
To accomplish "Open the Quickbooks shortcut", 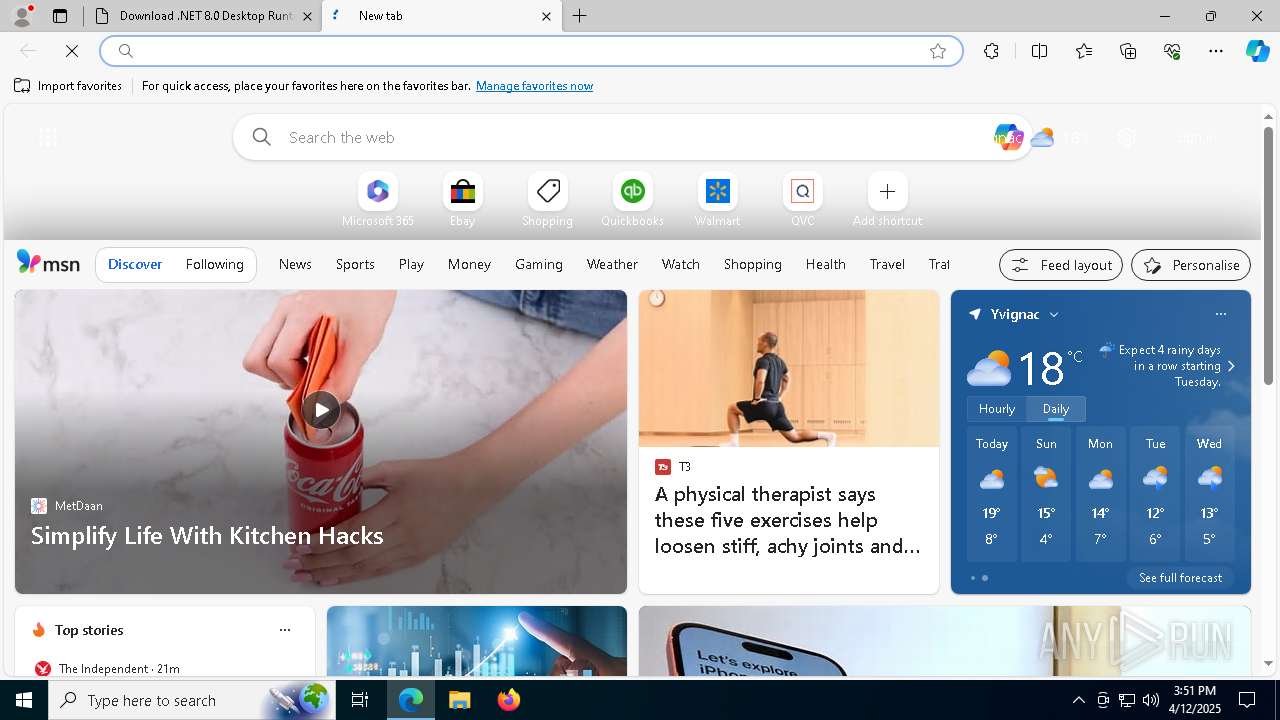I will pos(632,200).
